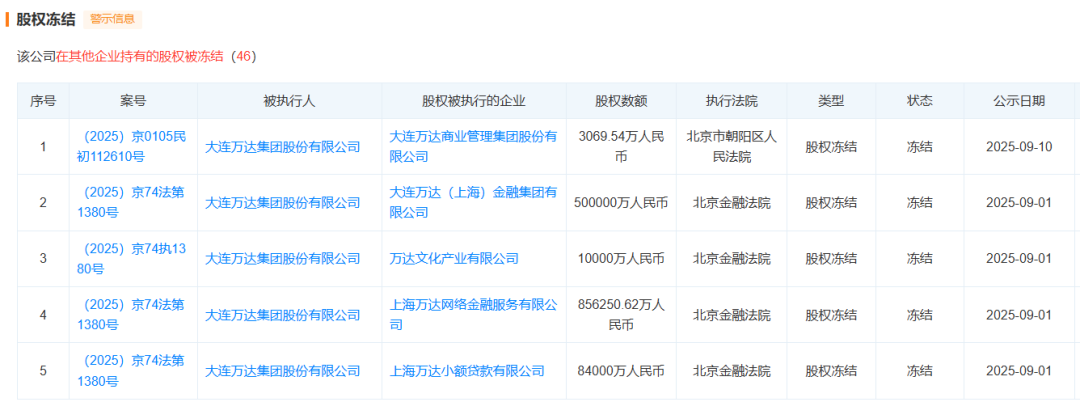The image size is (1080, 402).
Task: Open case number link in 上海万达小额贷款 row
Action: tap(132, 371)
